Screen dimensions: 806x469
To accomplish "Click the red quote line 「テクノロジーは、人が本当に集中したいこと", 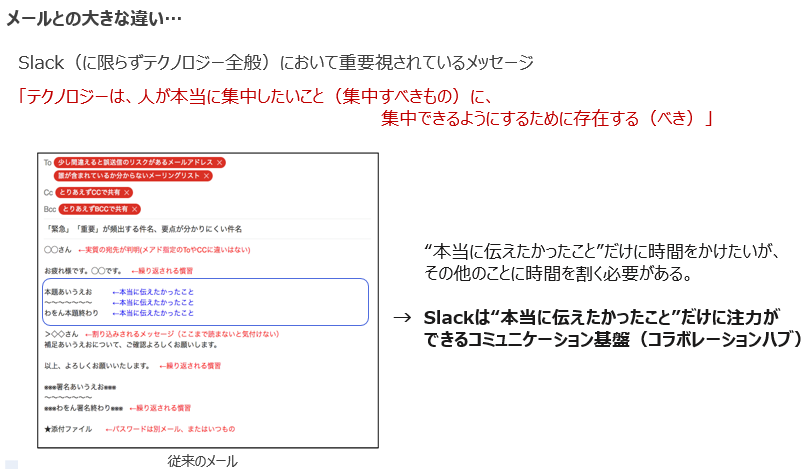I will click(x=254, y=96).
